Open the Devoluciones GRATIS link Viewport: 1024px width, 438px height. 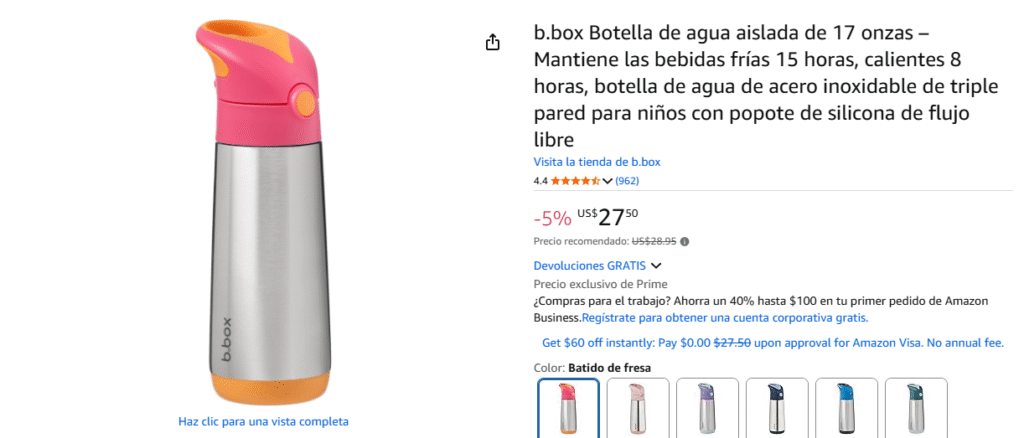pos(590,266)
